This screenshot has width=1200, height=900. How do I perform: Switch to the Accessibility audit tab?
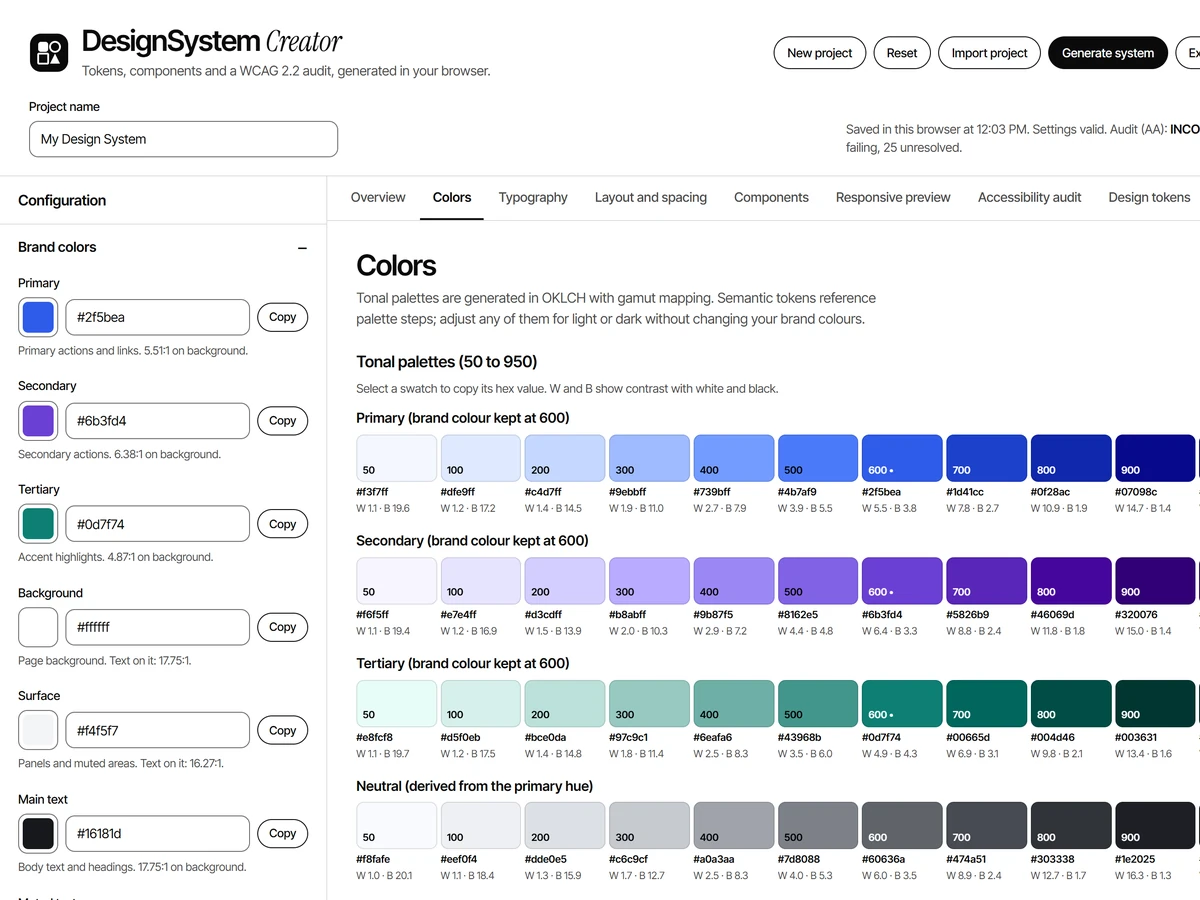click(1030, 197)
